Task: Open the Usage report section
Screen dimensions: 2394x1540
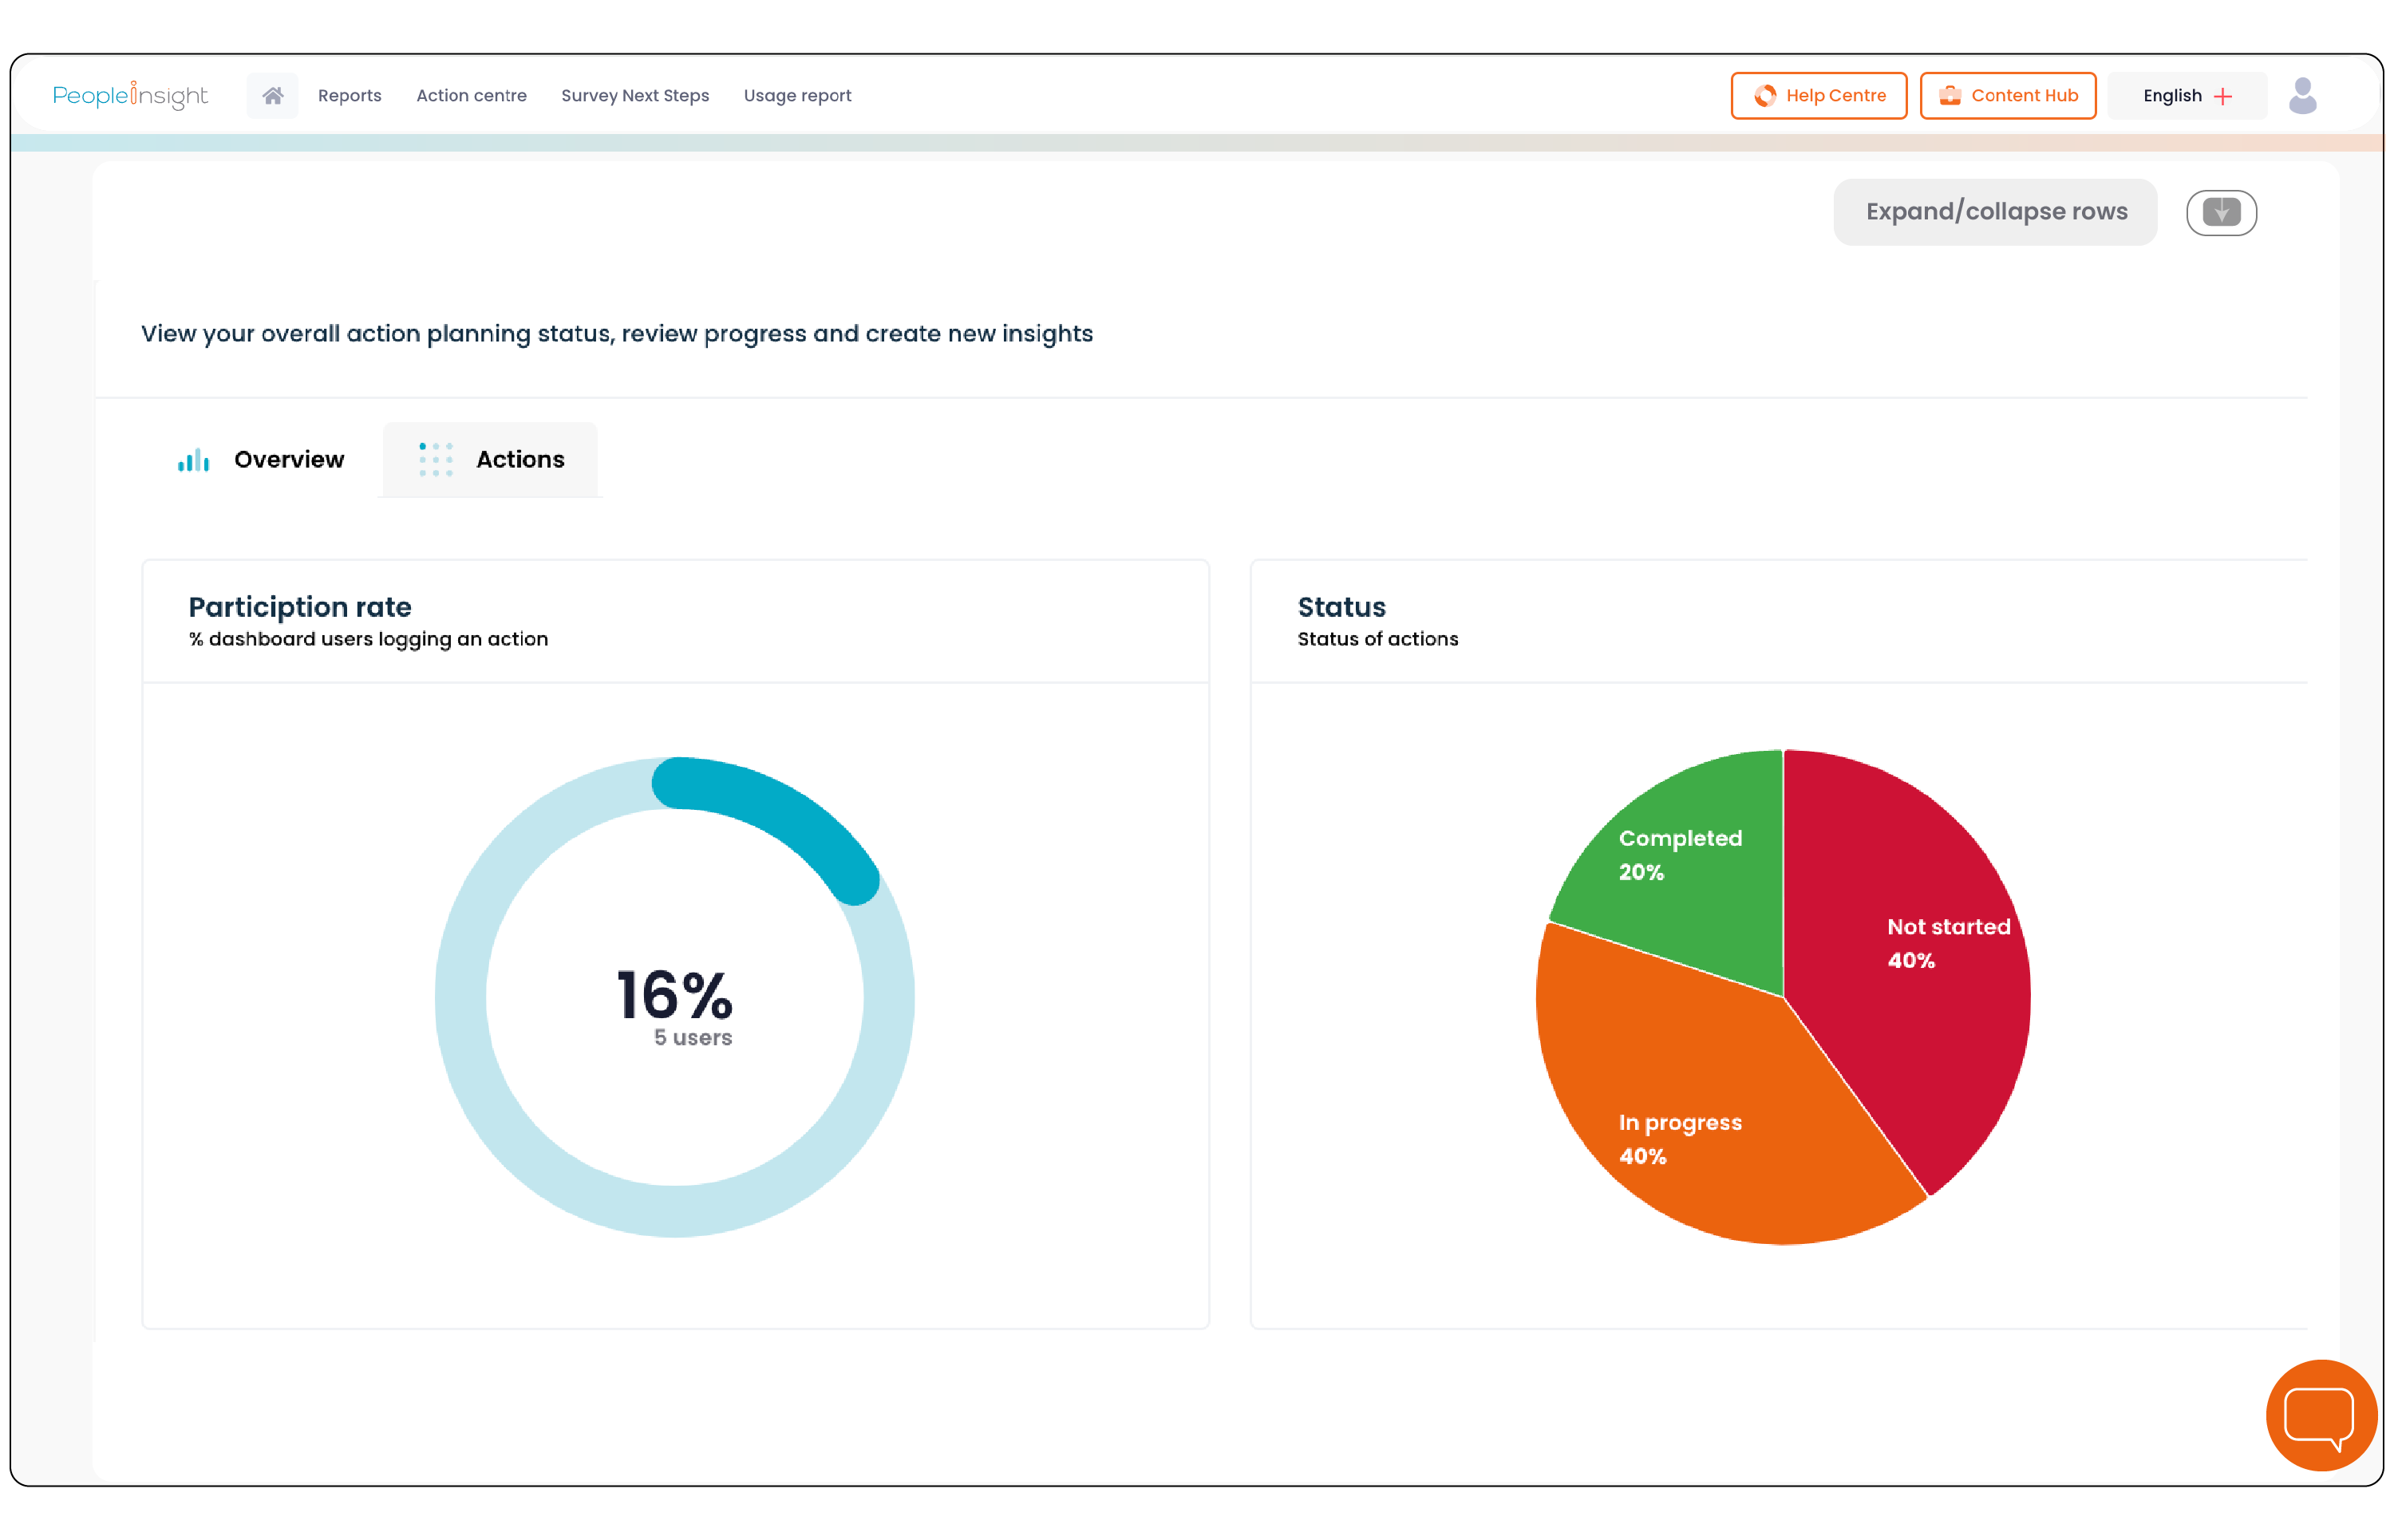Action: coord(797,96)
